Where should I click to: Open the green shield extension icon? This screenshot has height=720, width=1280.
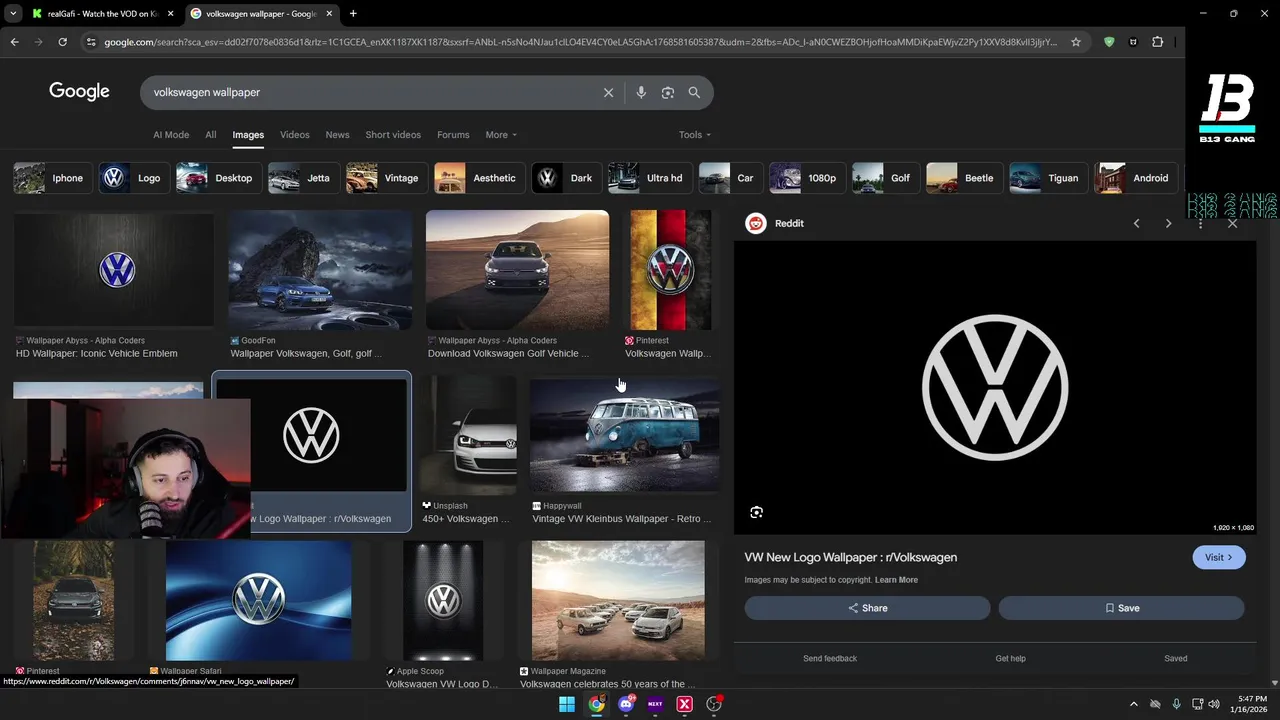1109,42
